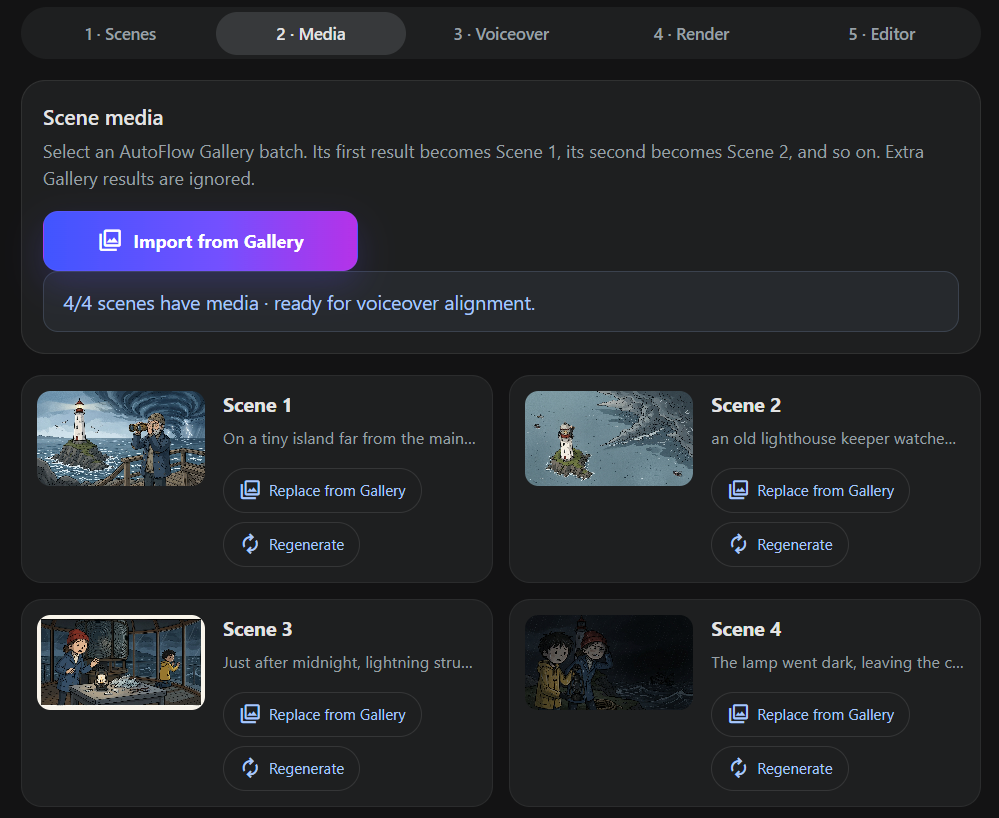This screenshot has width=999, height=818.
Task: Open the Scene 2 aerial island thumbnail
Action: [x=609, y=438]
